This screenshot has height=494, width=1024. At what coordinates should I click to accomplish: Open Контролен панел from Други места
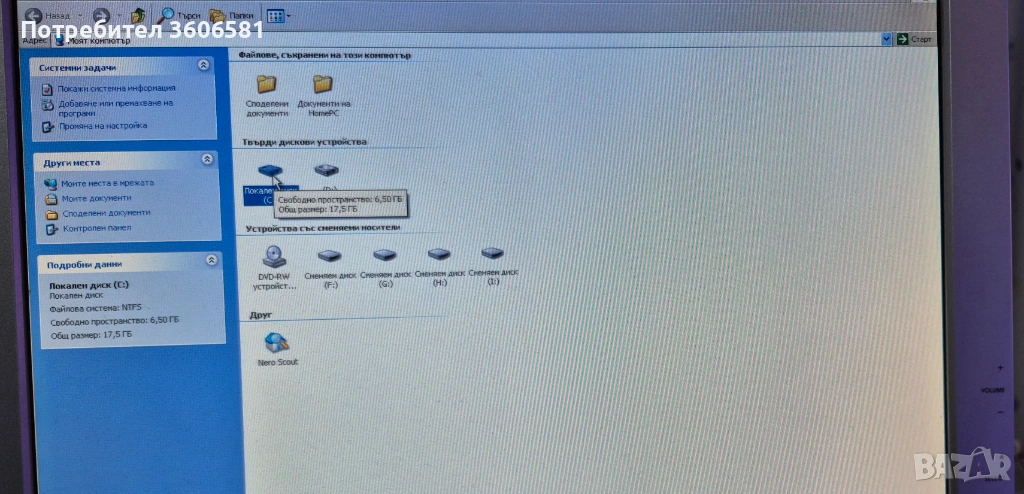point(96,228)
